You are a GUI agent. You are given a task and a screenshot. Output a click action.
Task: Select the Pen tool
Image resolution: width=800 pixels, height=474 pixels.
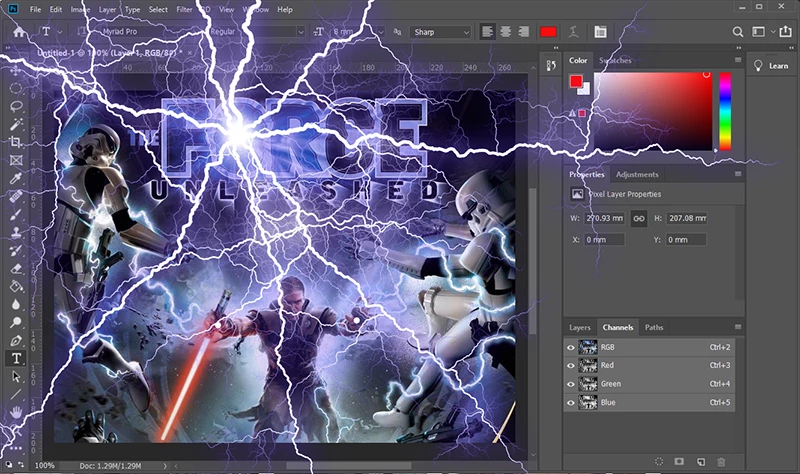pos(16,340)
